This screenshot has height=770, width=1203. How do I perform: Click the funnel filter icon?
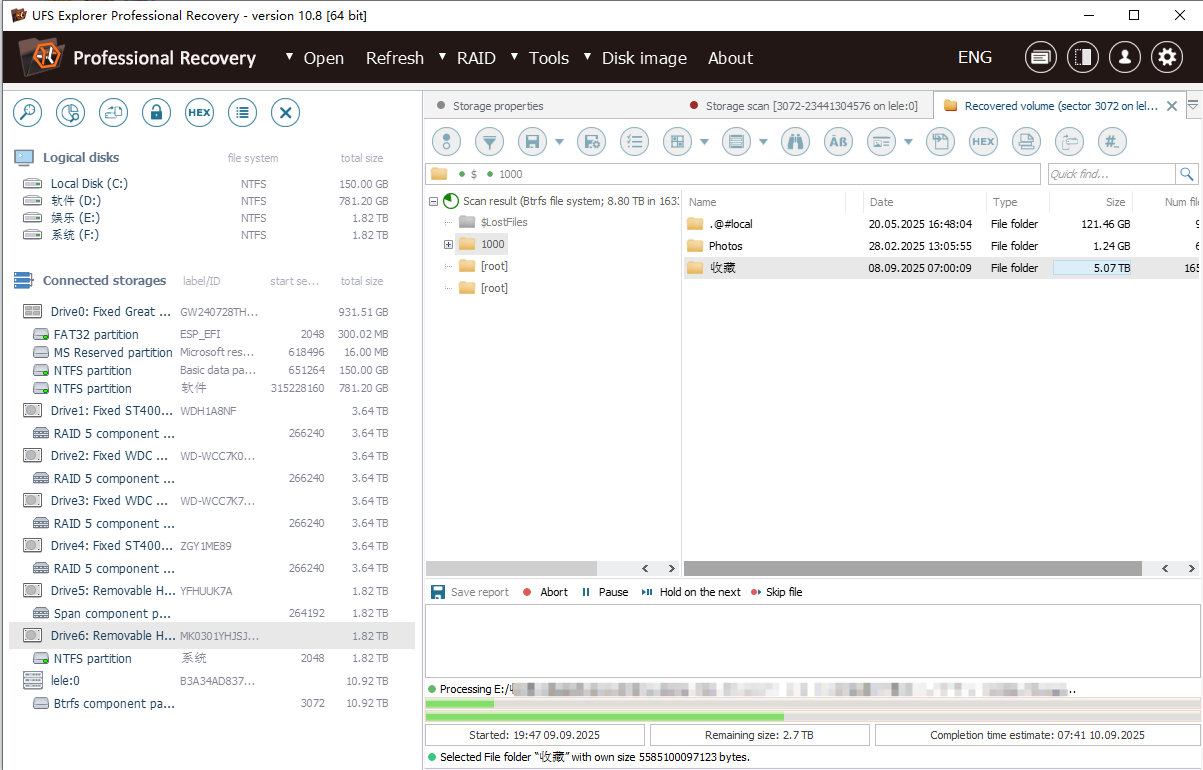tap(489, 142)
